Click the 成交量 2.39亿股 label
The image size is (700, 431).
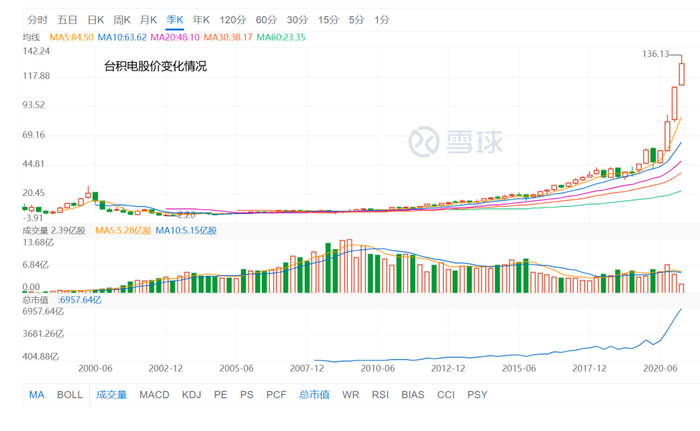click(54, 230)
